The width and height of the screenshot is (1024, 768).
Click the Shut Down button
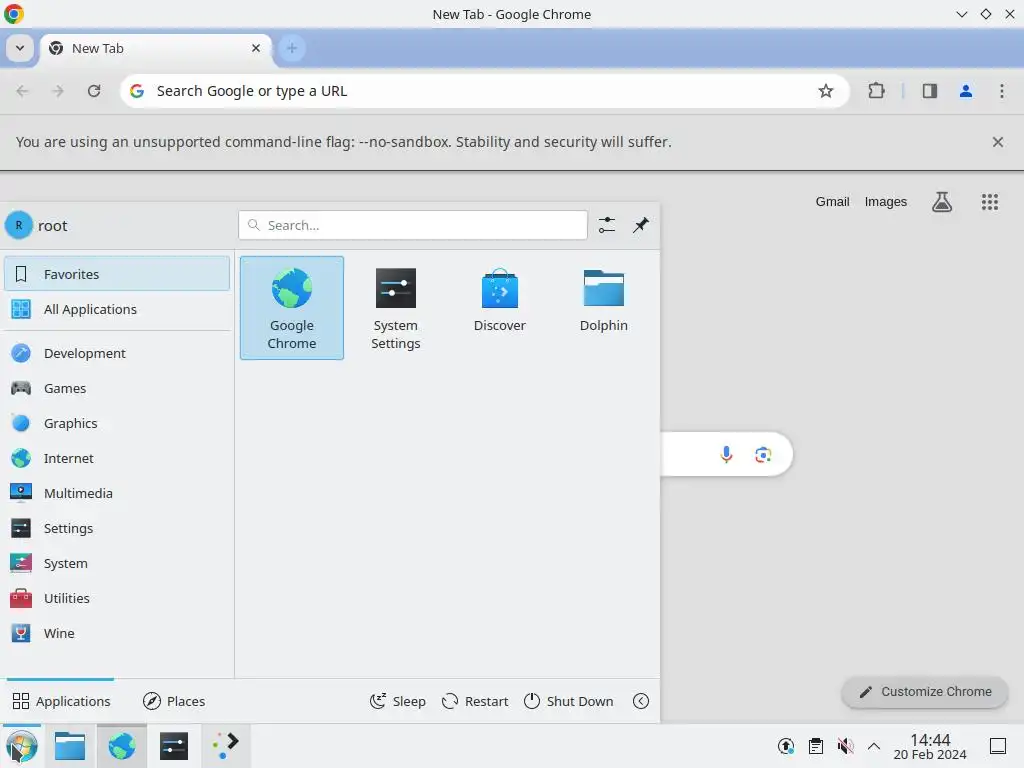tap(569, 701)
